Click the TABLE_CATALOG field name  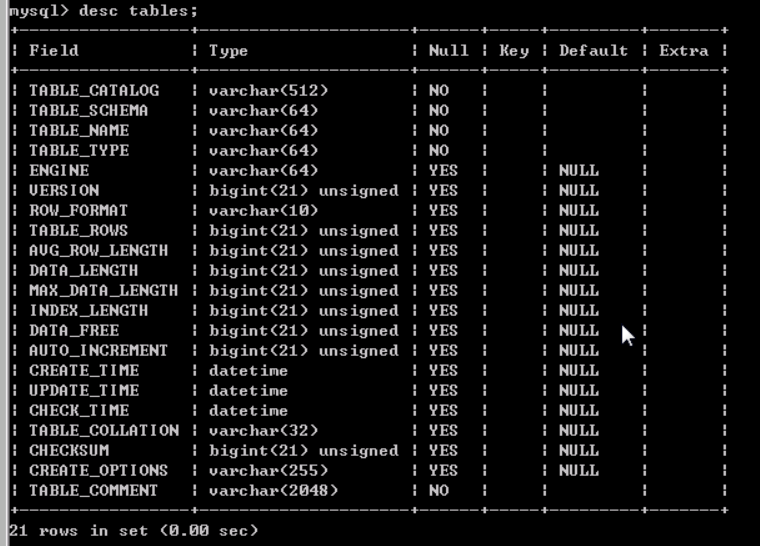(x=94, y=90)
